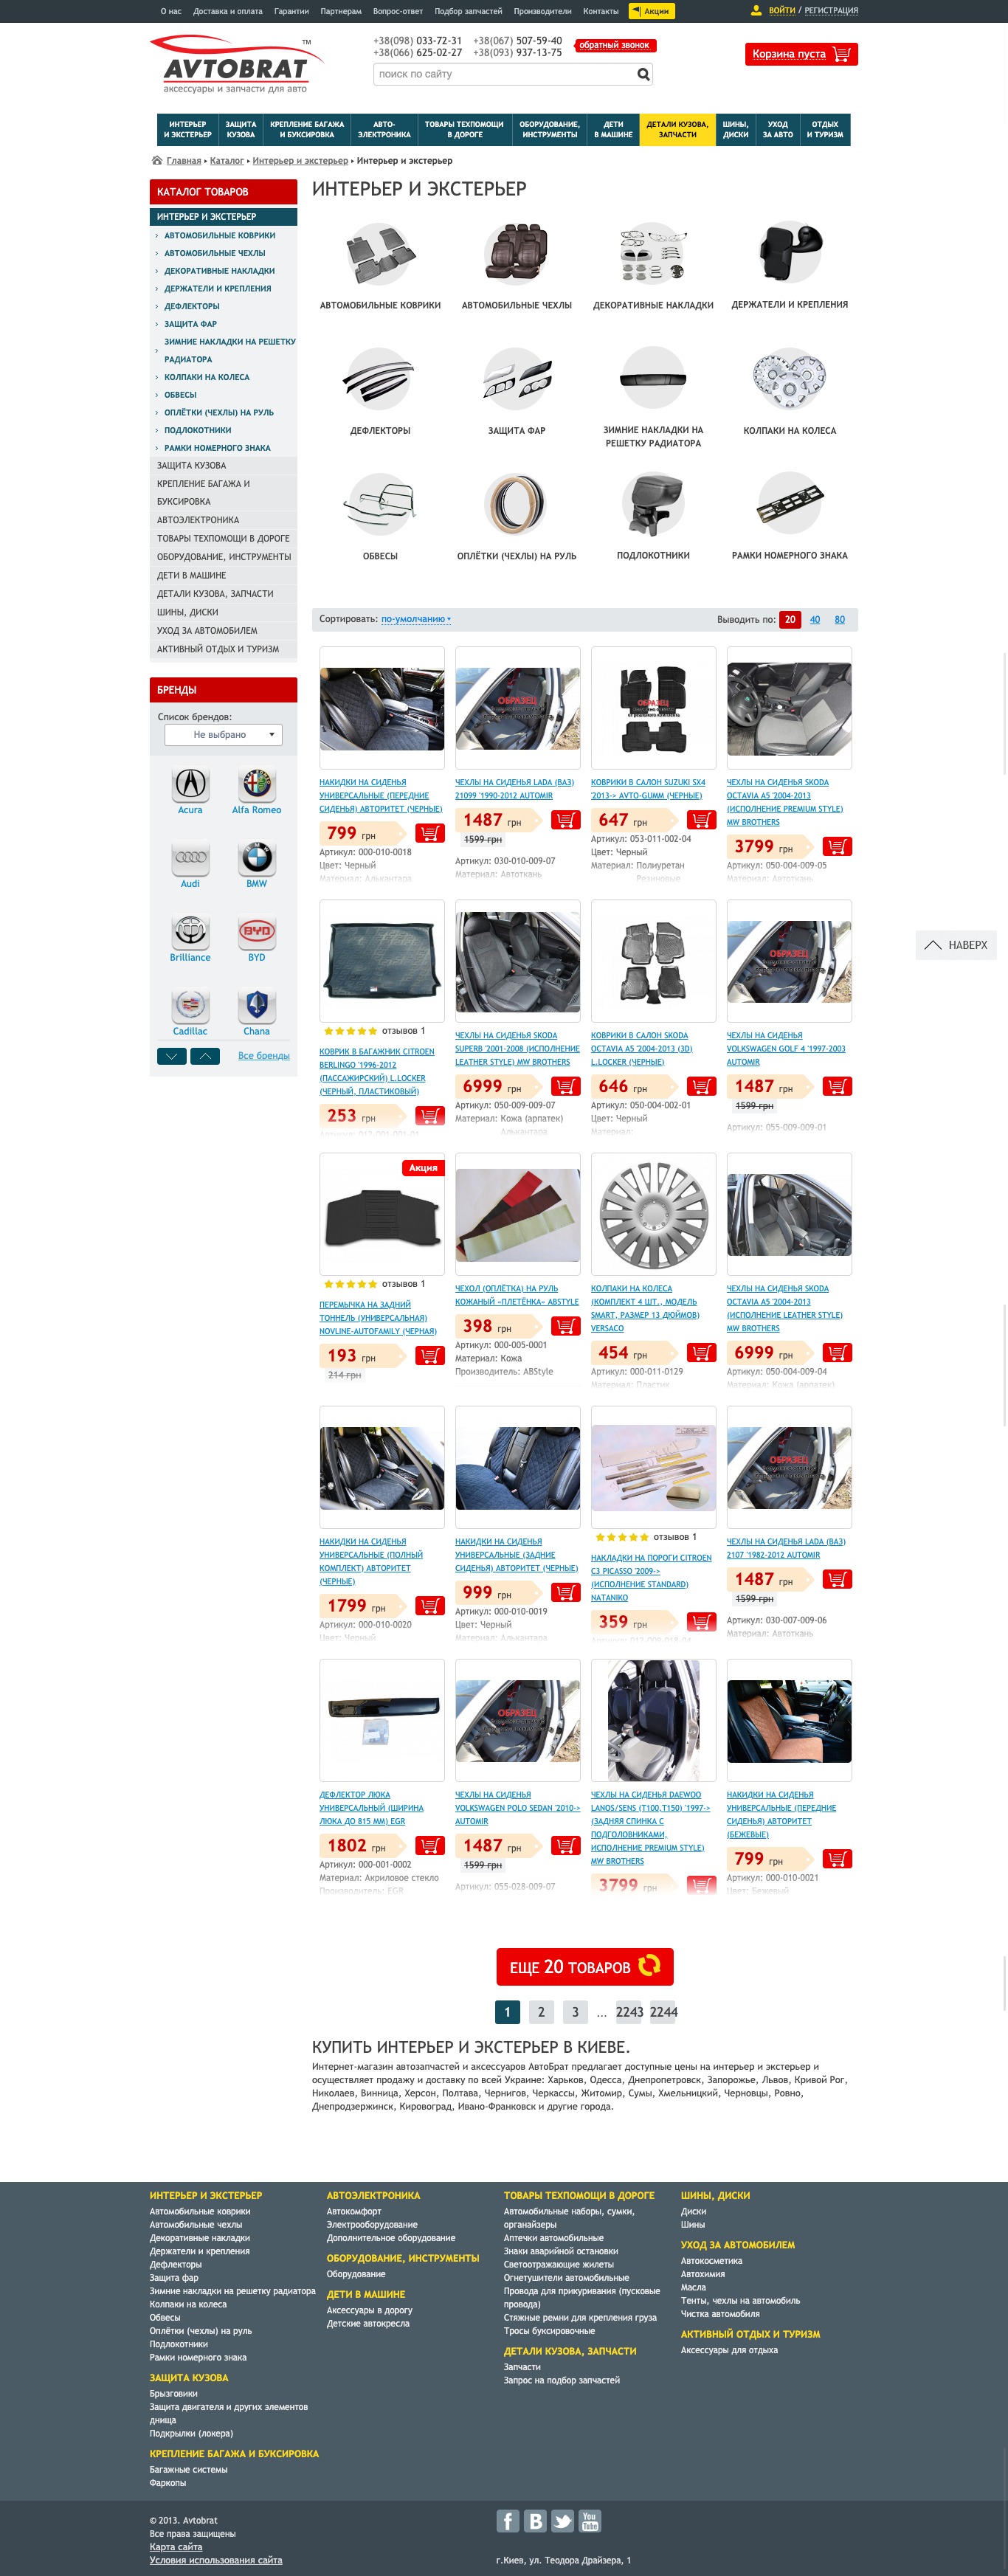The width and height of the screenshot is (1008, 2576).
Task: Go to page 2 of results
Action: 541,2012
